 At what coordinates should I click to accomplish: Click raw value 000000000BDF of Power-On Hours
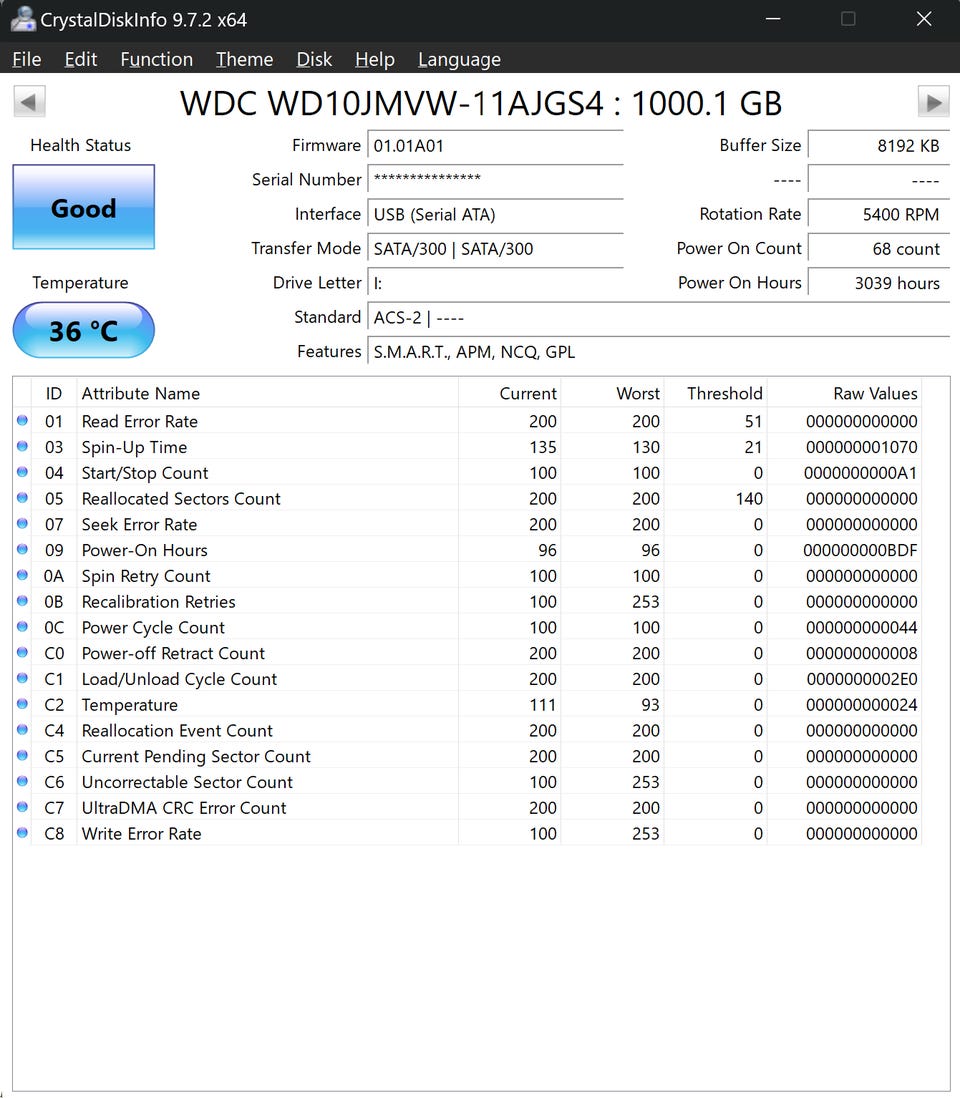pyautogui.click(x=861, y=550)
